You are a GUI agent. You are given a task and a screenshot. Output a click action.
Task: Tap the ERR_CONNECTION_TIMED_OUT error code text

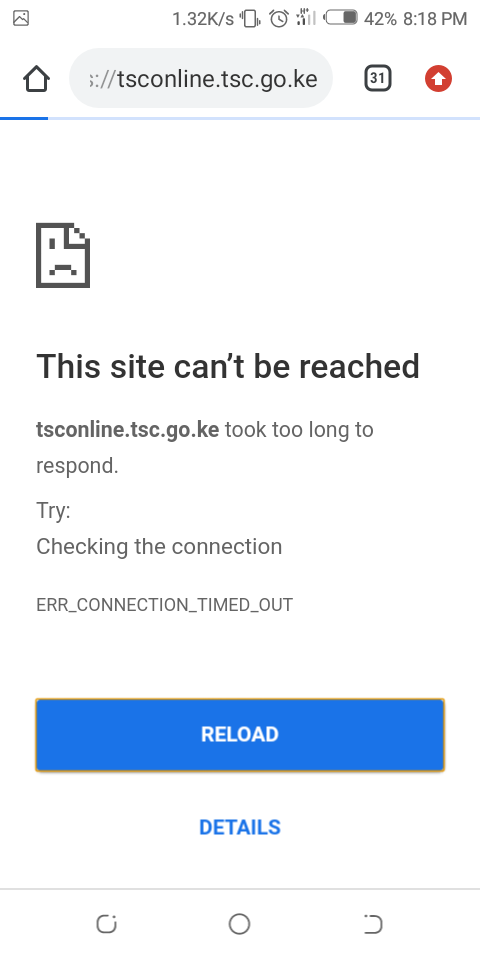(x=164, y=605)
